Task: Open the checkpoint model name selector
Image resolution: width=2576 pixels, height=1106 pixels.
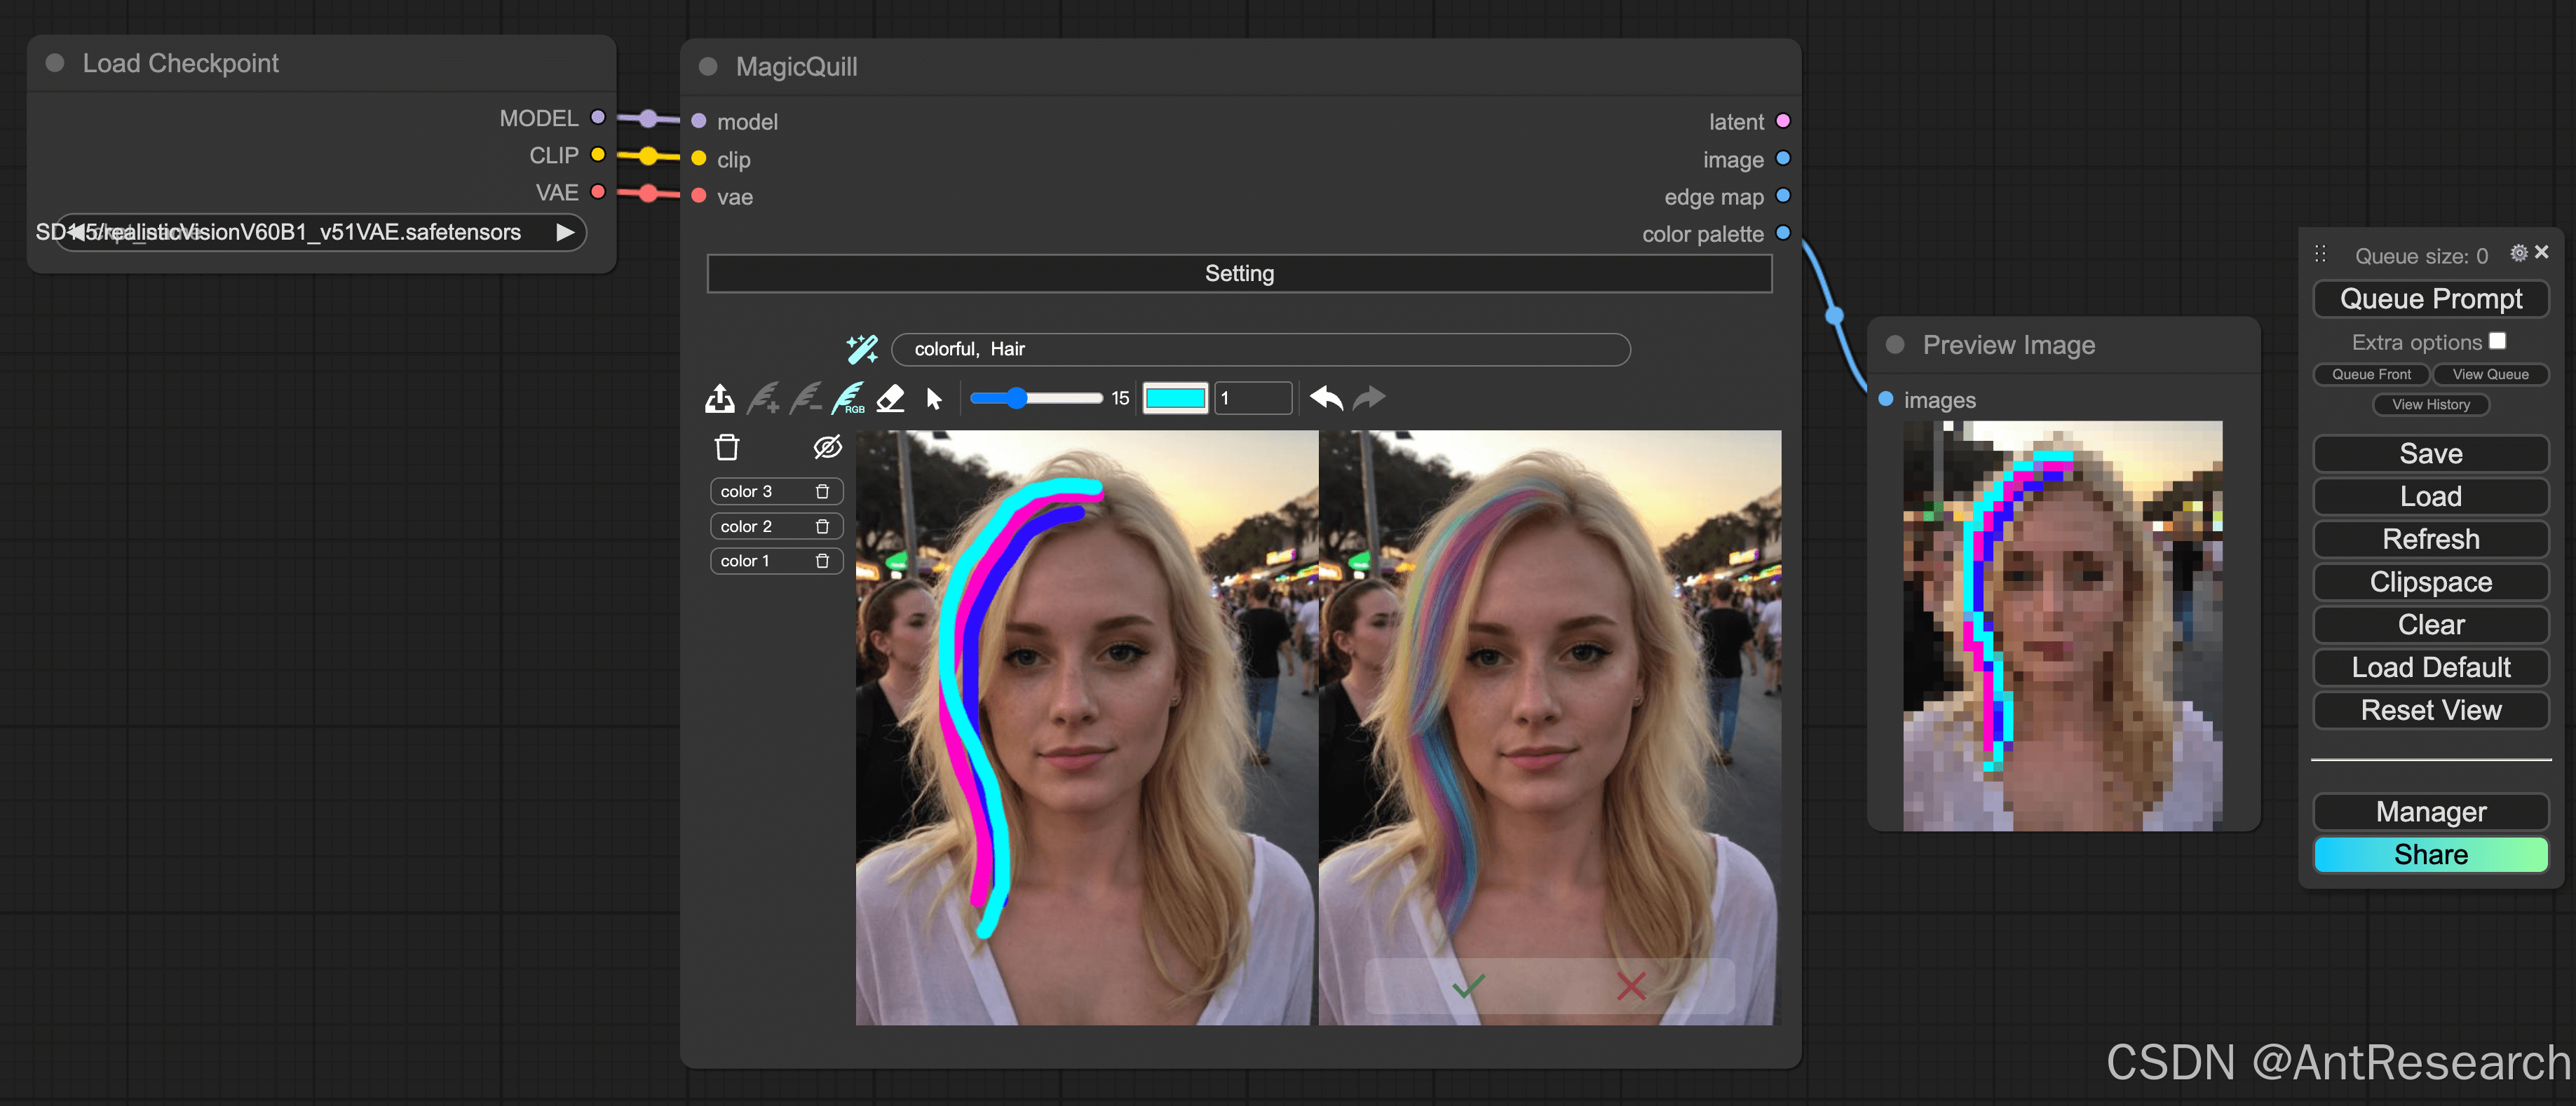Action: tap(320, 232)
